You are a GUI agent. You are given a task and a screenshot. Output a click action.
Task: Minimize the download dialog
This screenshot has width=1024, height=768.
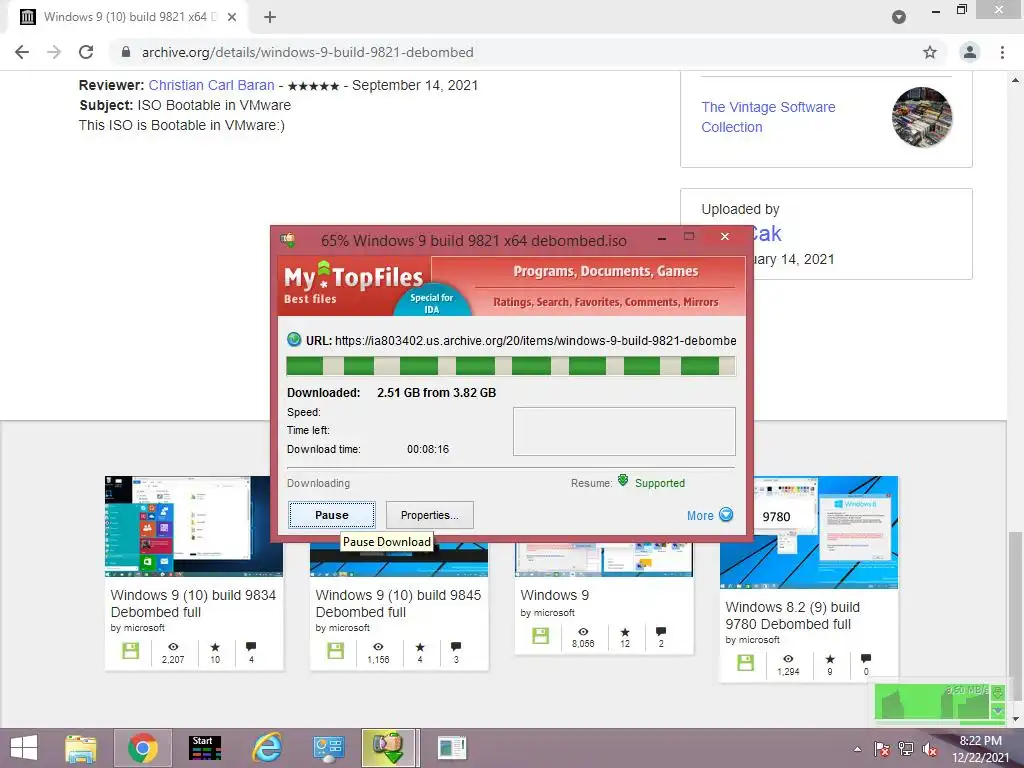pyautogui.click(x=662, y=238)
